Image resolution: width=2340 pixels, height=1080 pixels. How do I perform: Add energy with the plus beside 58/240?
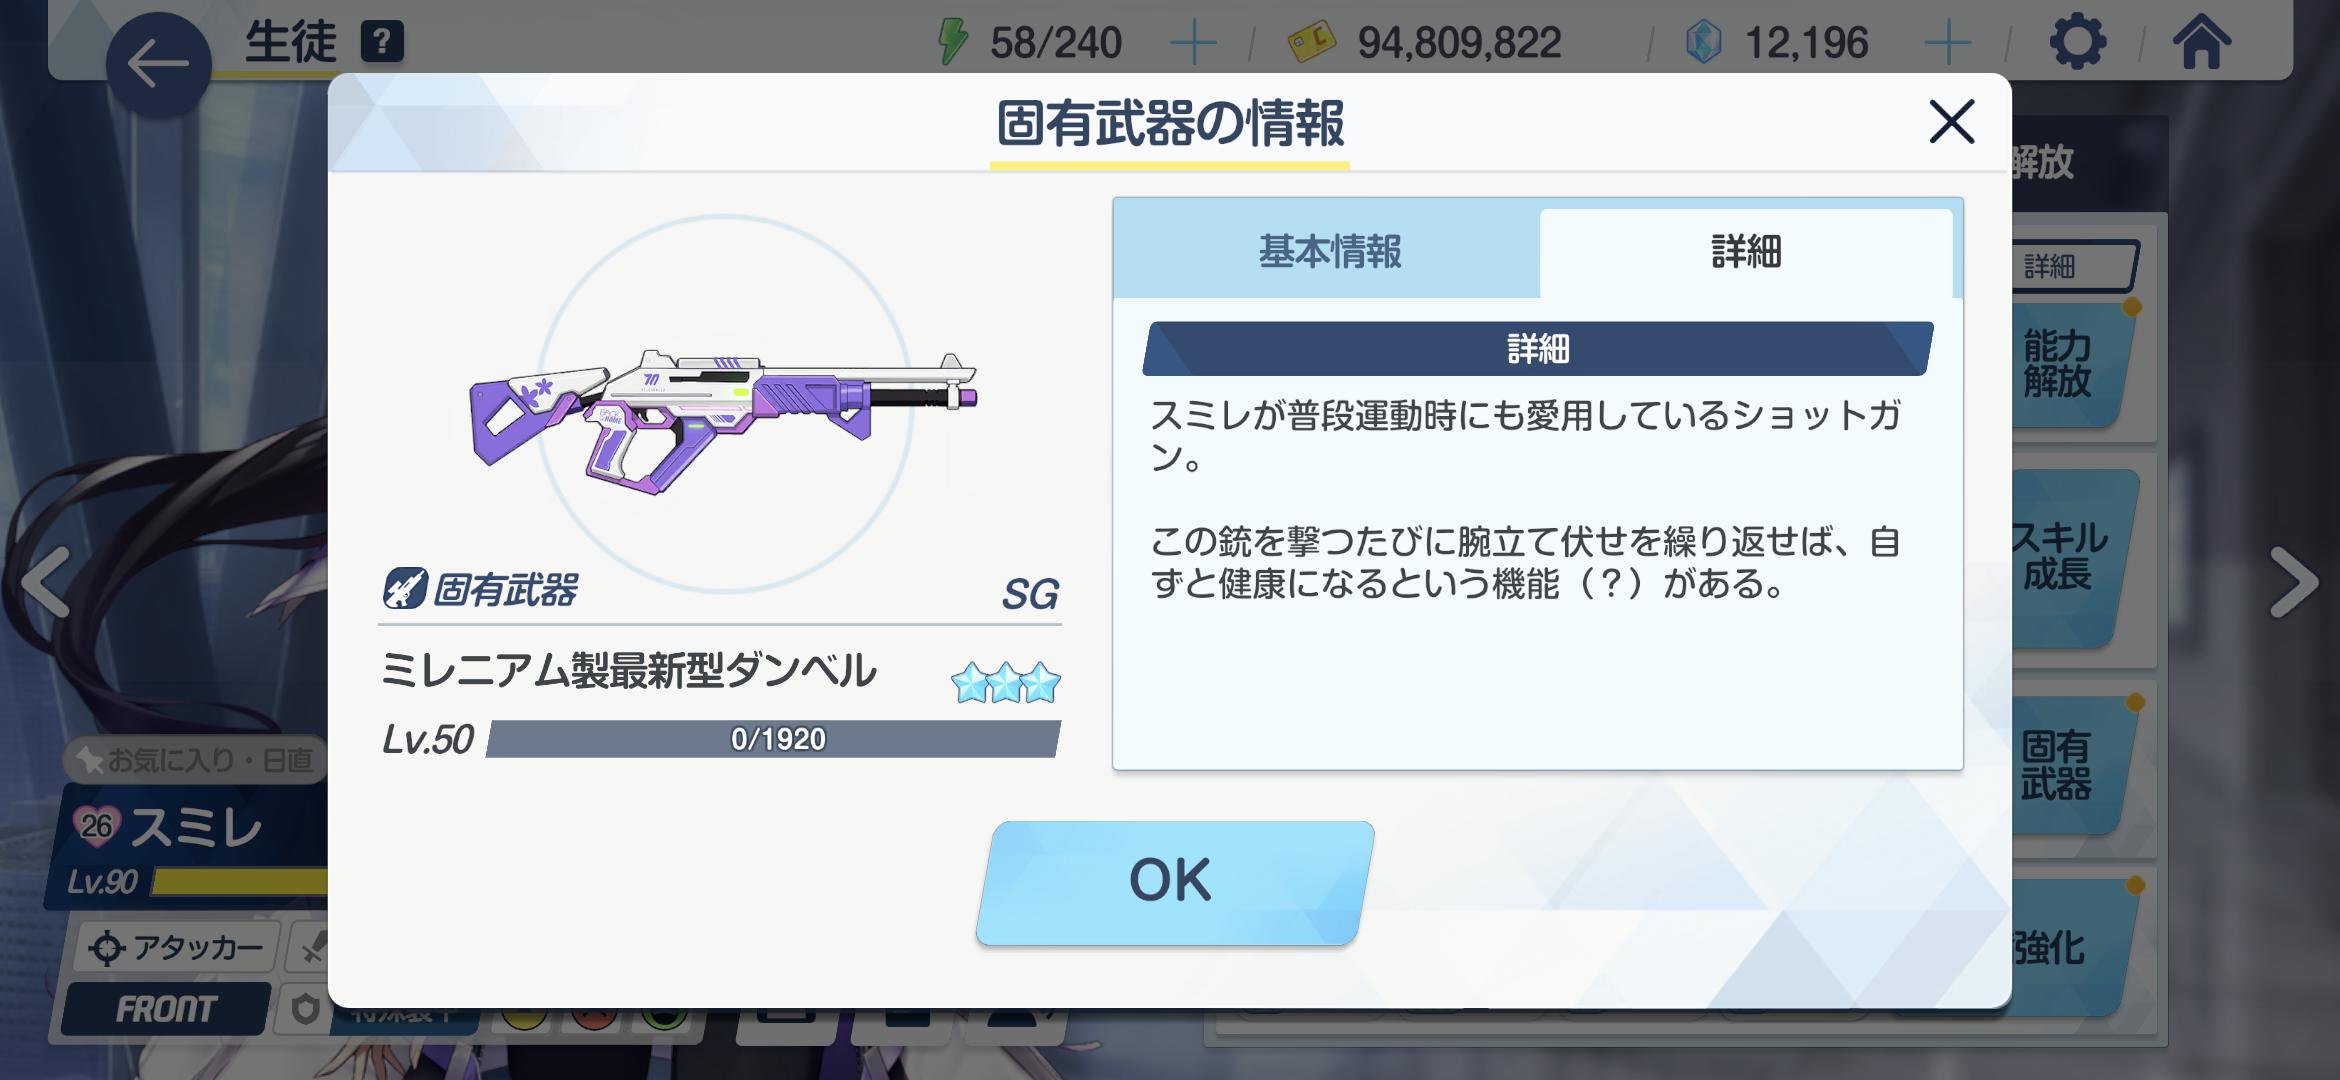(x=1193, y=43)
